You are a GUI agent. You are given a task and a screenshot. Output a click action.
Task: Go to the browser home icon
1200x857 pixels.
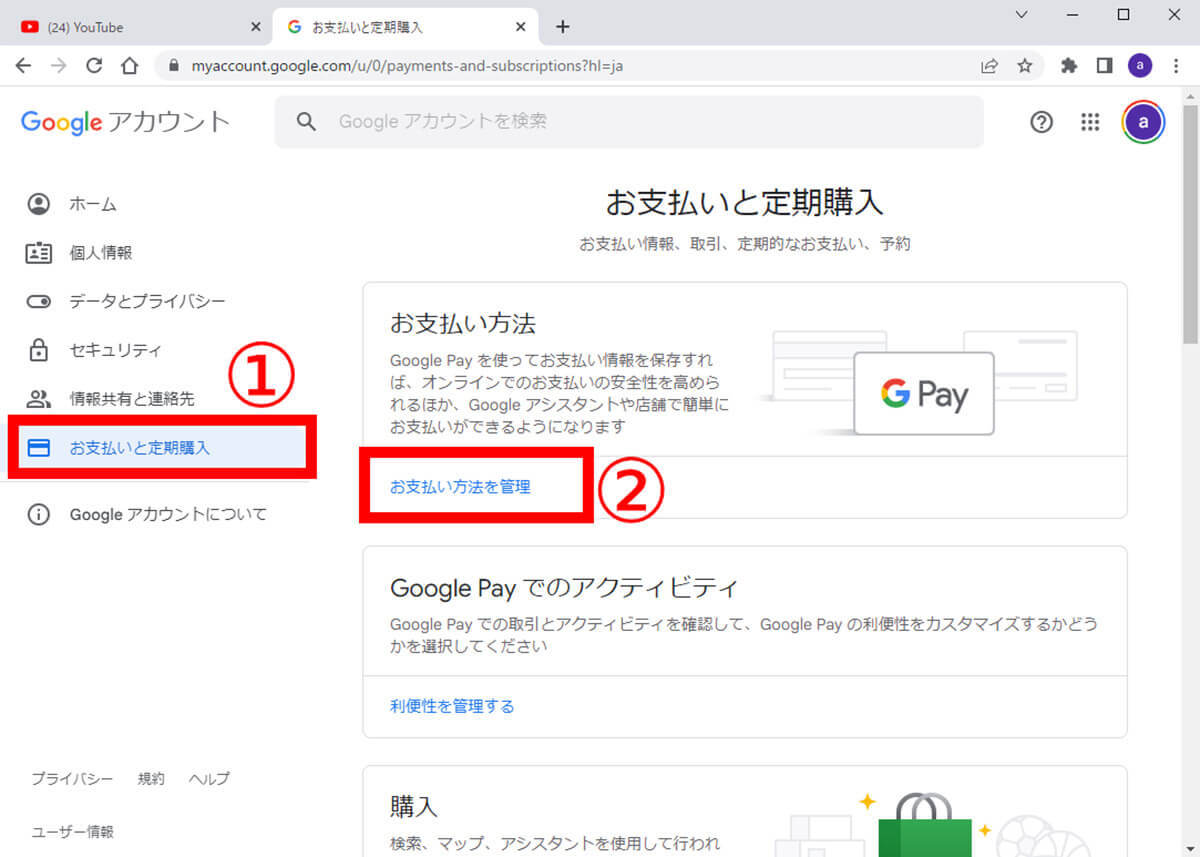coord(129,66)
